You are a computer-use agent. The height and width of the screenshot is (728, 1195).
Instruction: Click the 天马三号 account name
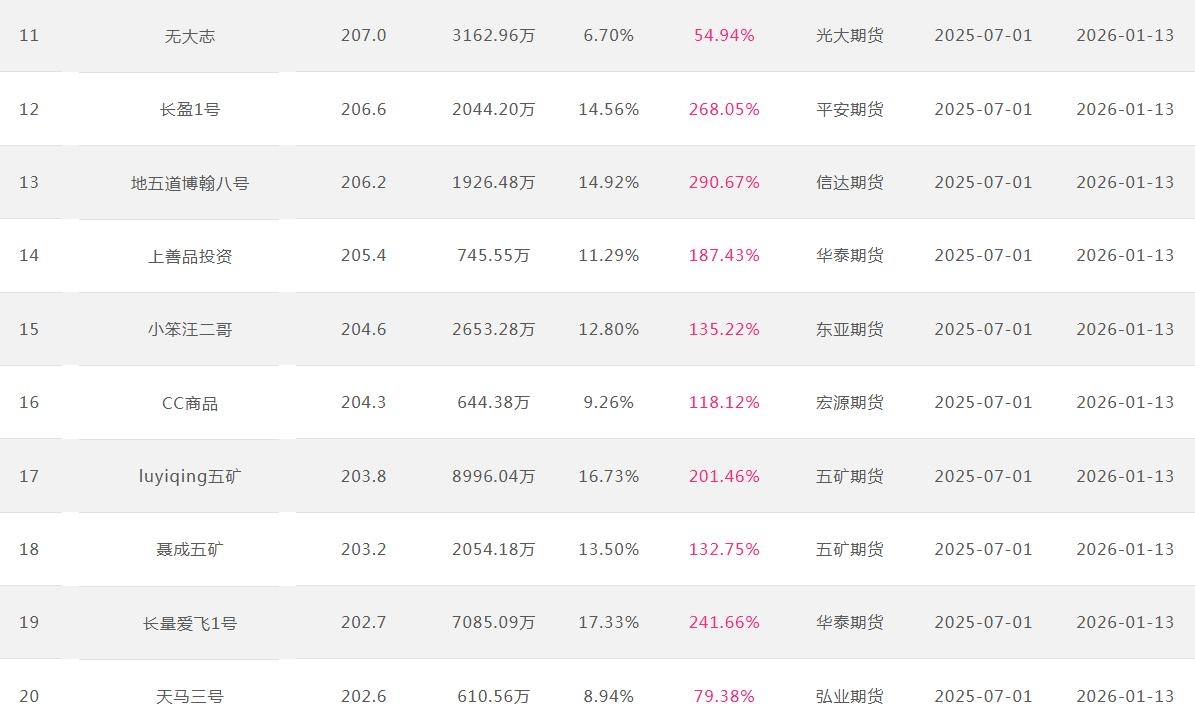coord(190,697)
